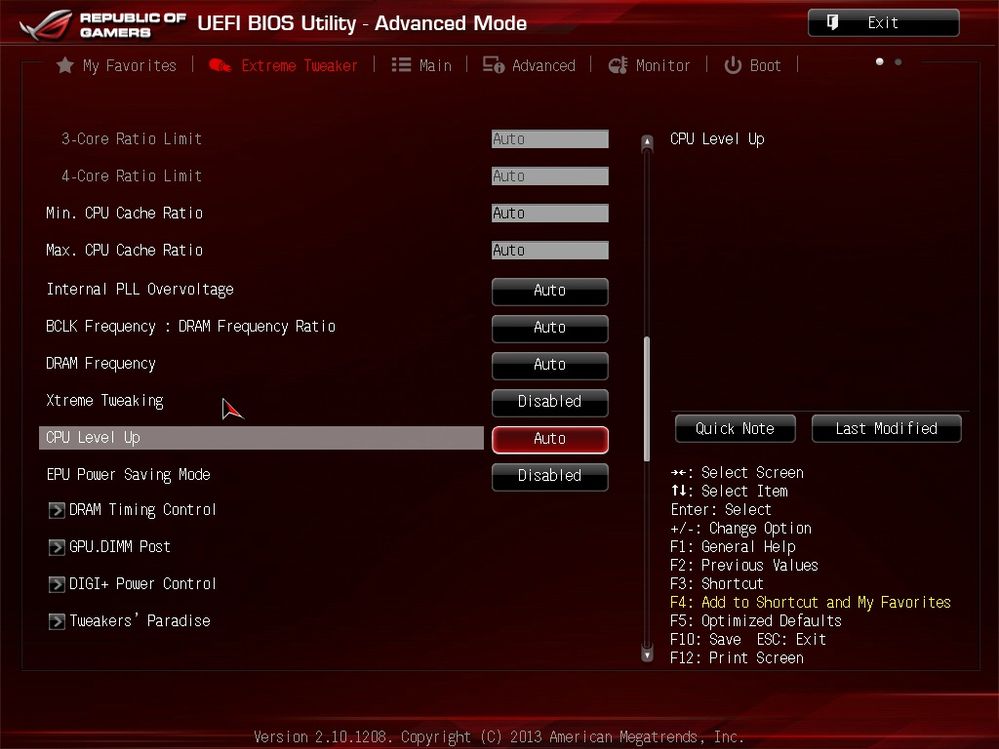
Task: Click the Main list icon
Action: click(x=401, y=65)
